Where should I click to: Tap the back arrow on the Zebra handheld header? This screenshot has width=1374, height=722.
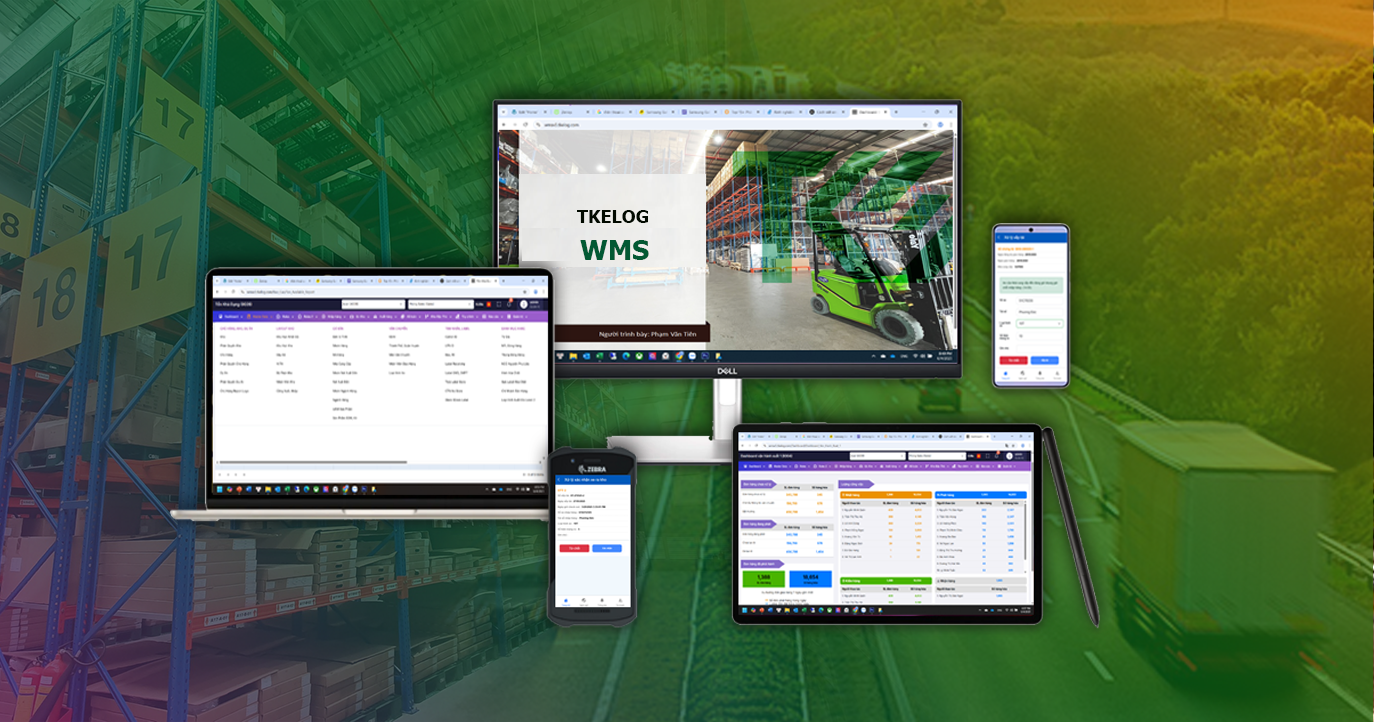coord(559,480)
